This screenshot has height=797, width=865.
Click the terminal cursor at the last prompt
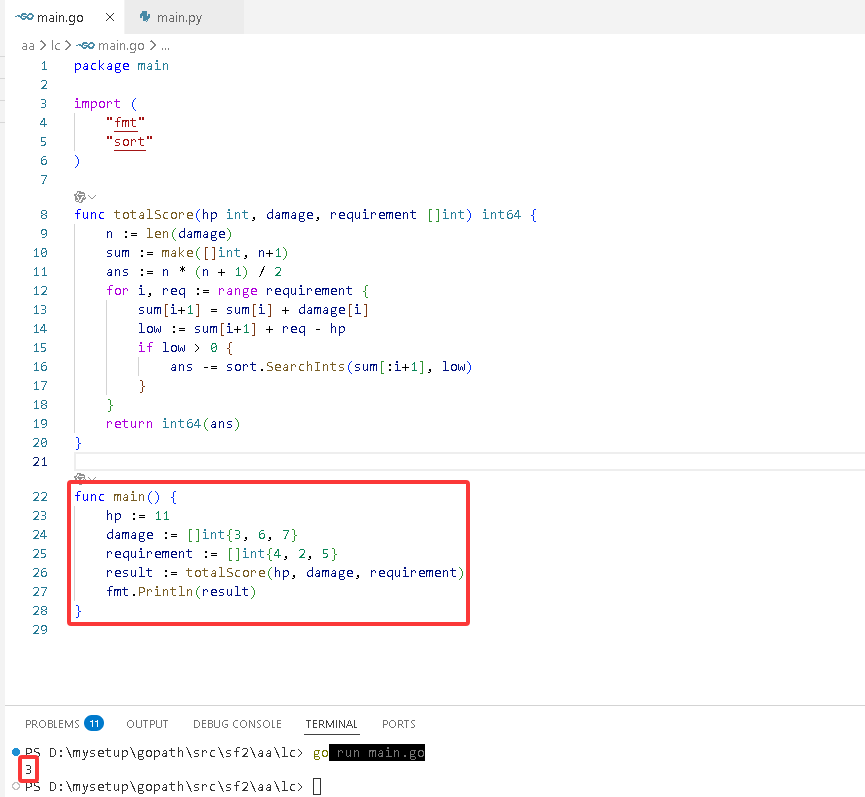coord(317,787)
